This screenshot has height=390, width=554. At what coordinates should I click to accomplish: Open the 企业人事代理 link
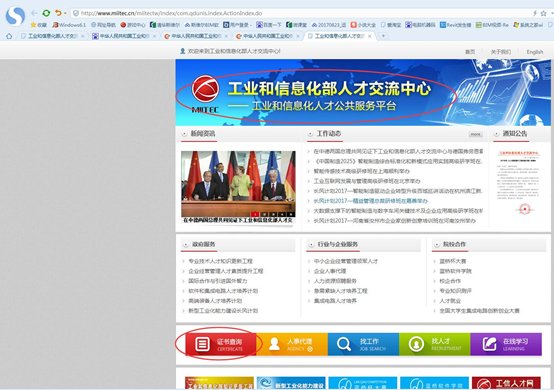click(x=330, y=271)
